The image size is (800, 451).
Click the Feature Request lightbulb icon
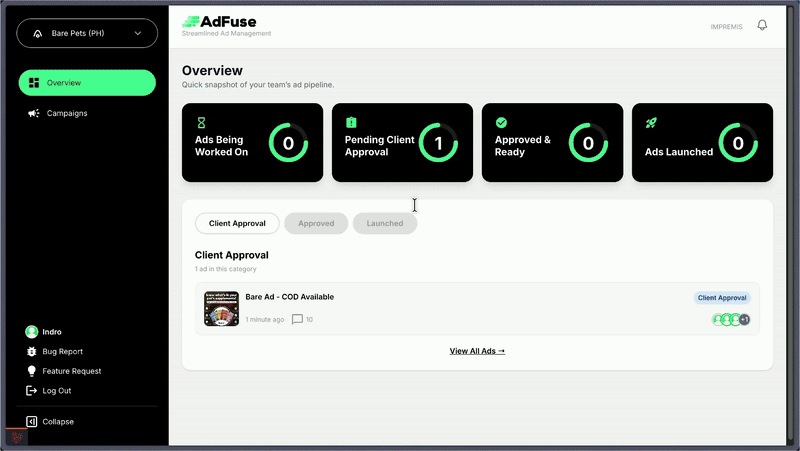(32, 371)
